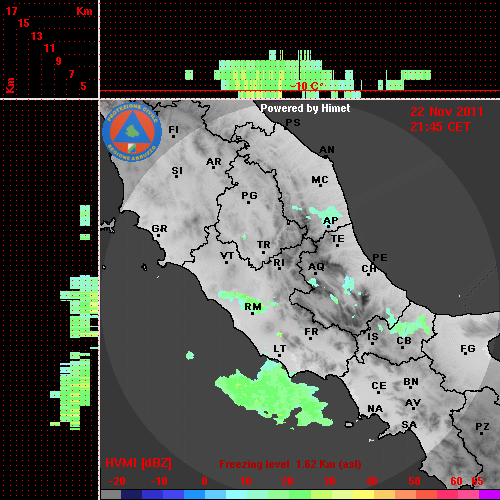This screenshot has height=500, width=500.
Task: Click the '-10 C°' isotherm label
Action: pos(306,86)
